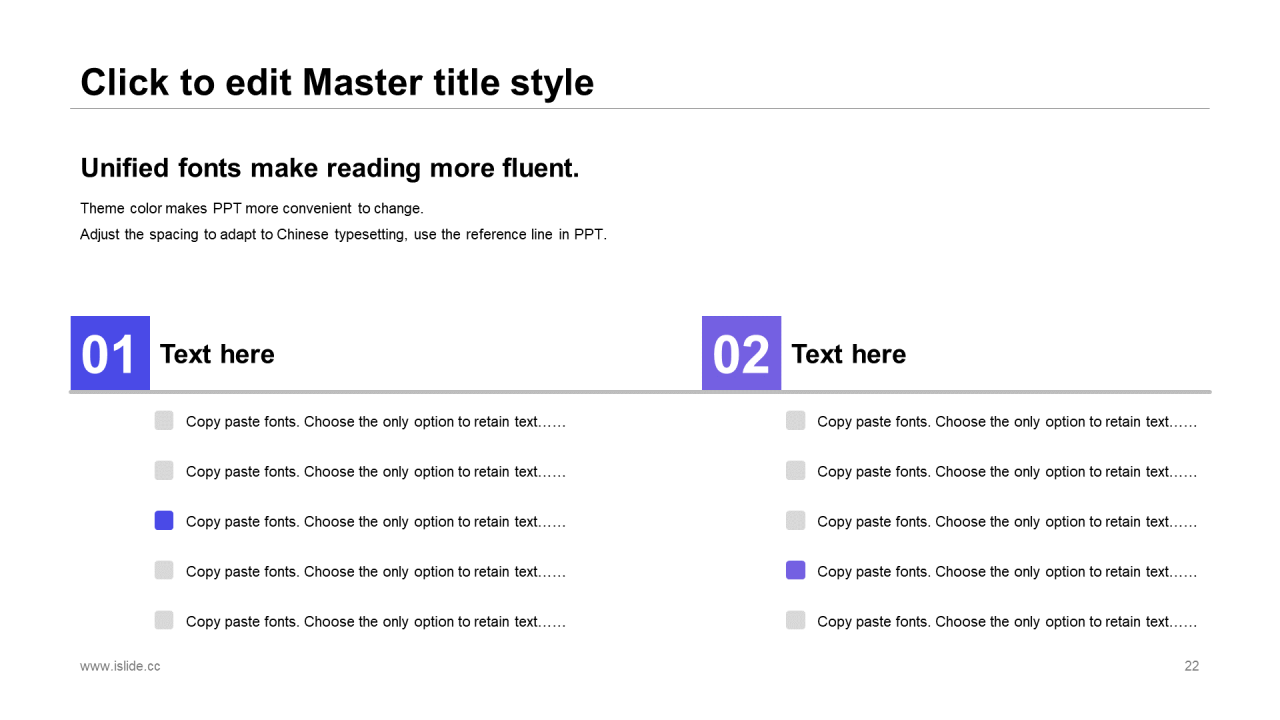Image resolution: width=1280 pixels, height=720 pixels.
Task: Click last gray bullet under section 01
Action: coord(164,620)
